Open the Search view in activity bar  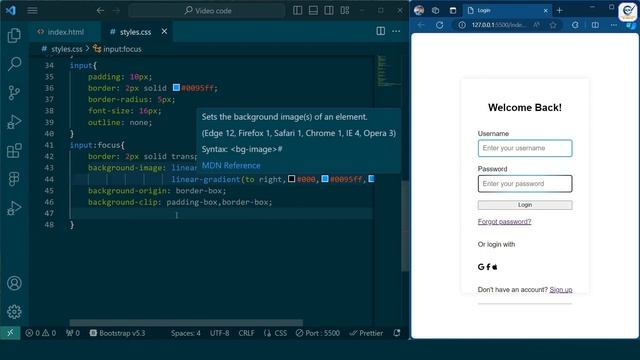tap(14, 64)
